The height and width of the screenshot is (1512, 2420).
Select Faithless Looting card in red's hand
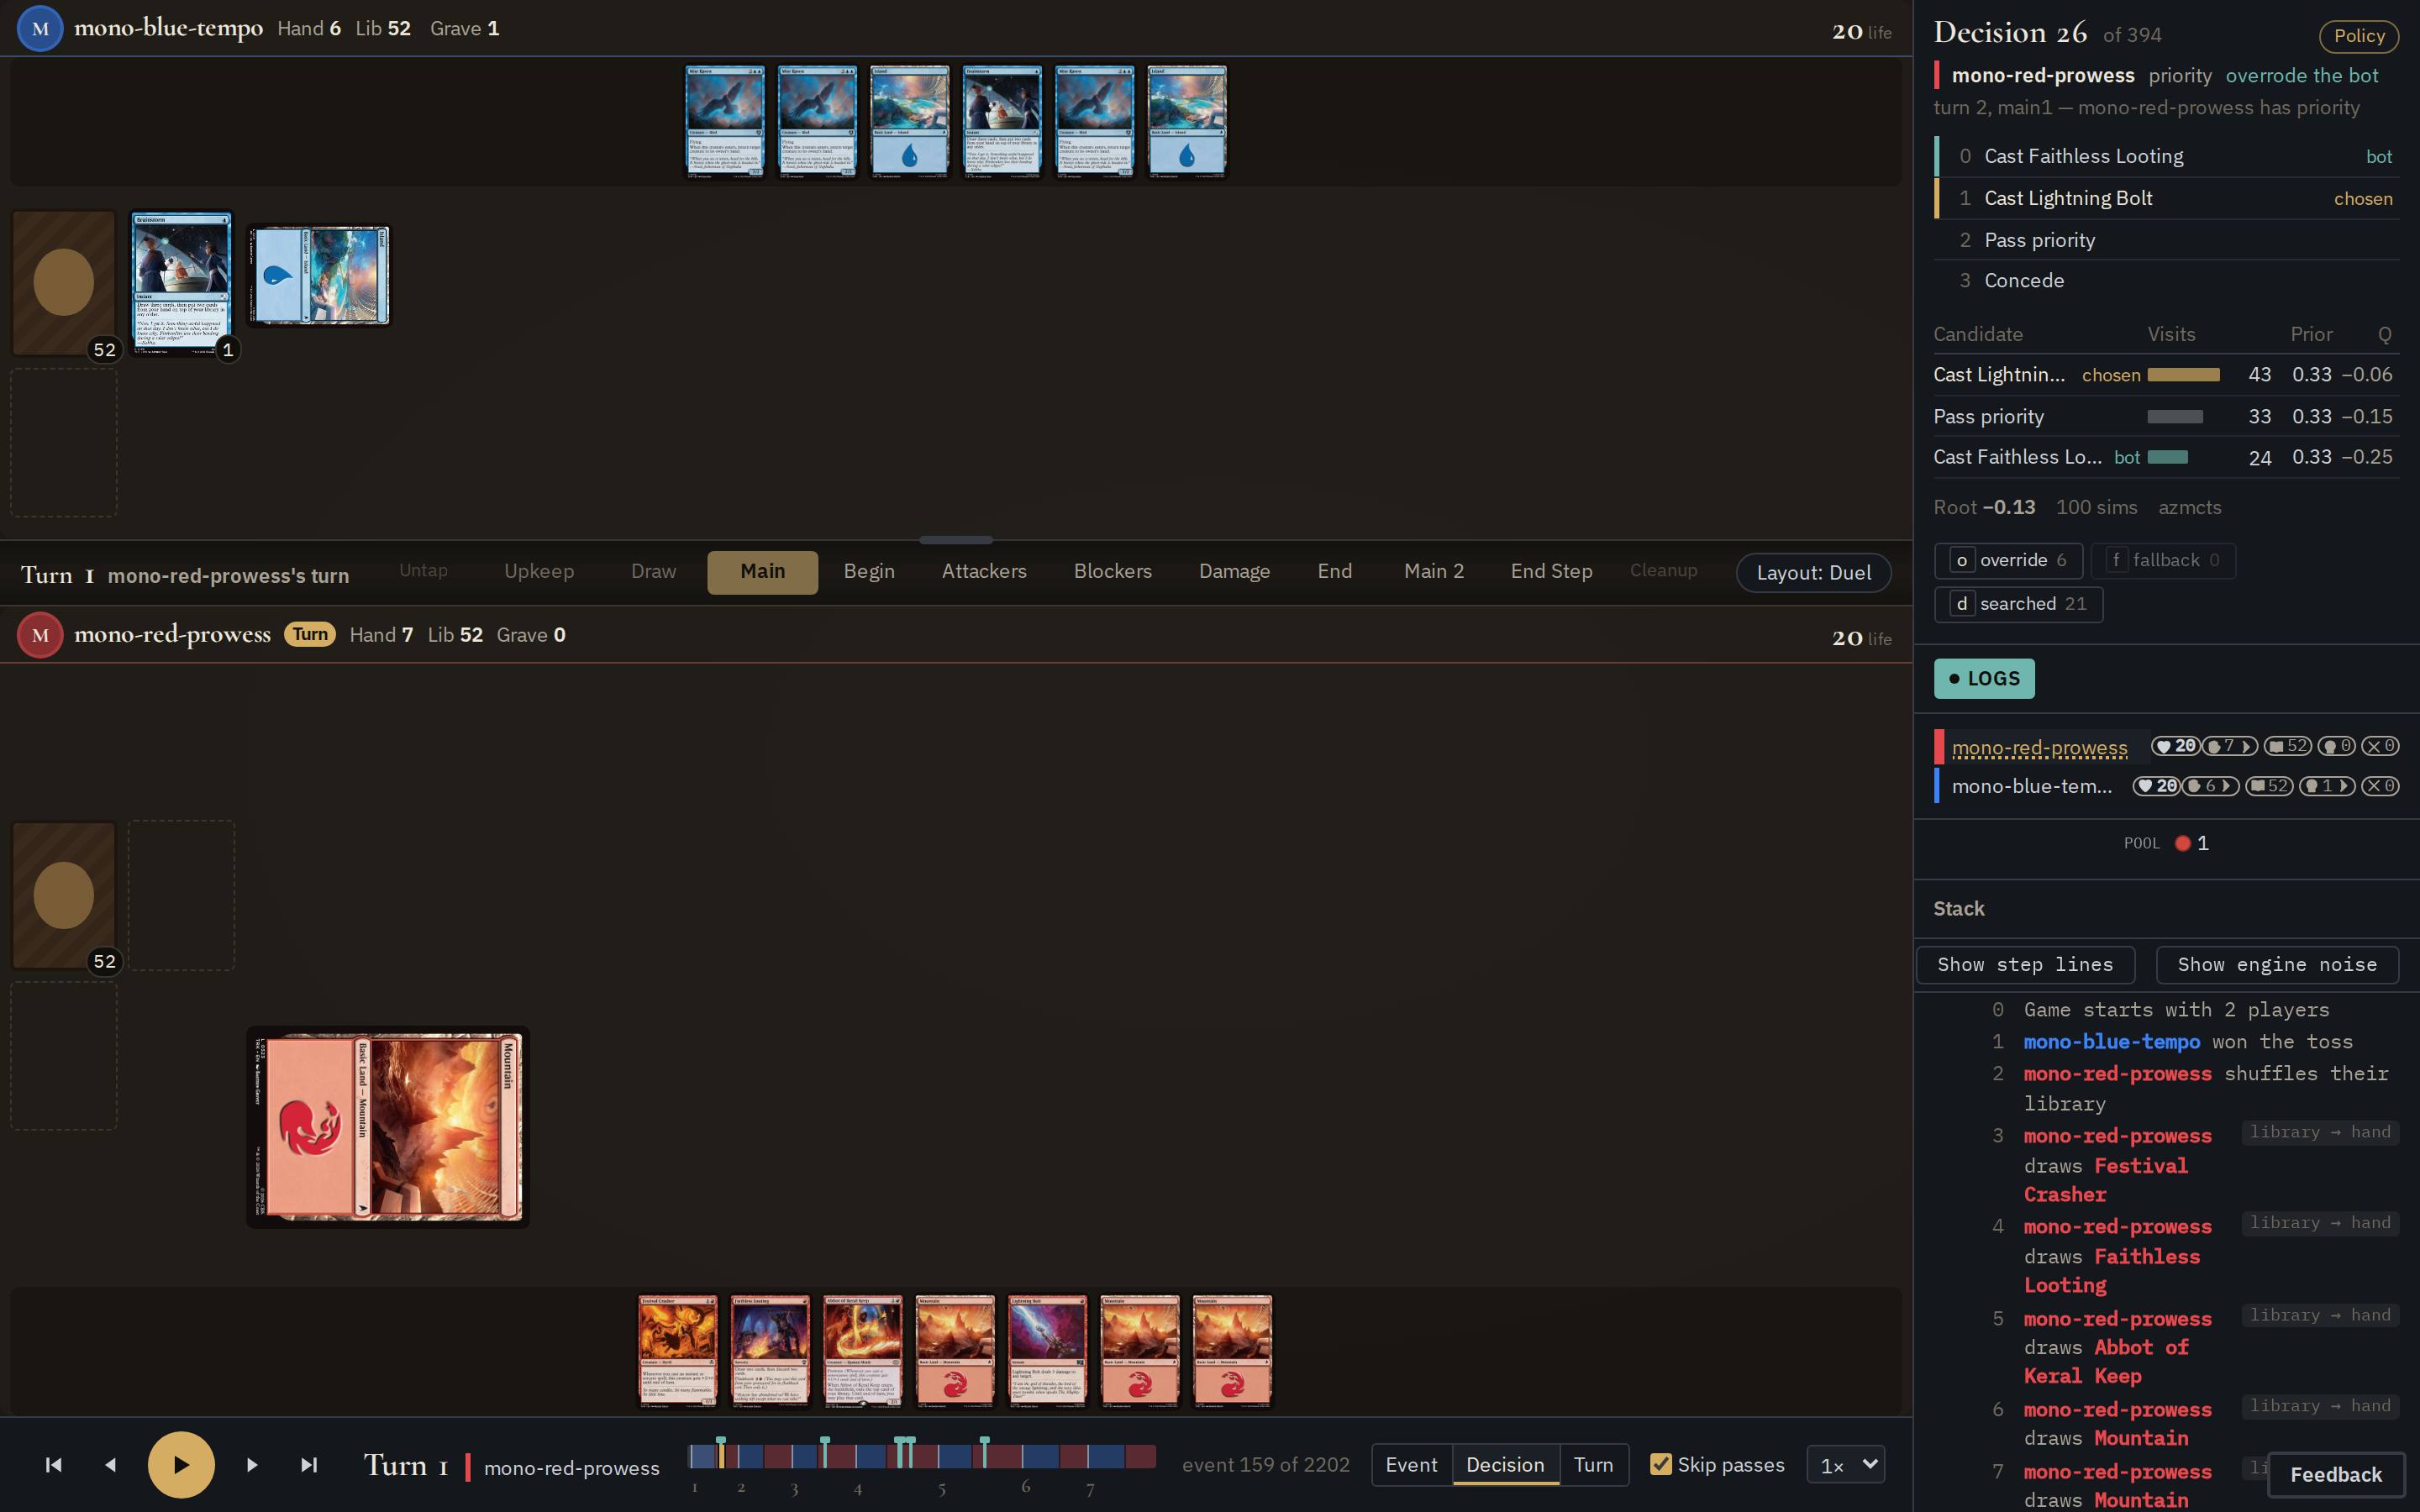tap(770, 1351)
